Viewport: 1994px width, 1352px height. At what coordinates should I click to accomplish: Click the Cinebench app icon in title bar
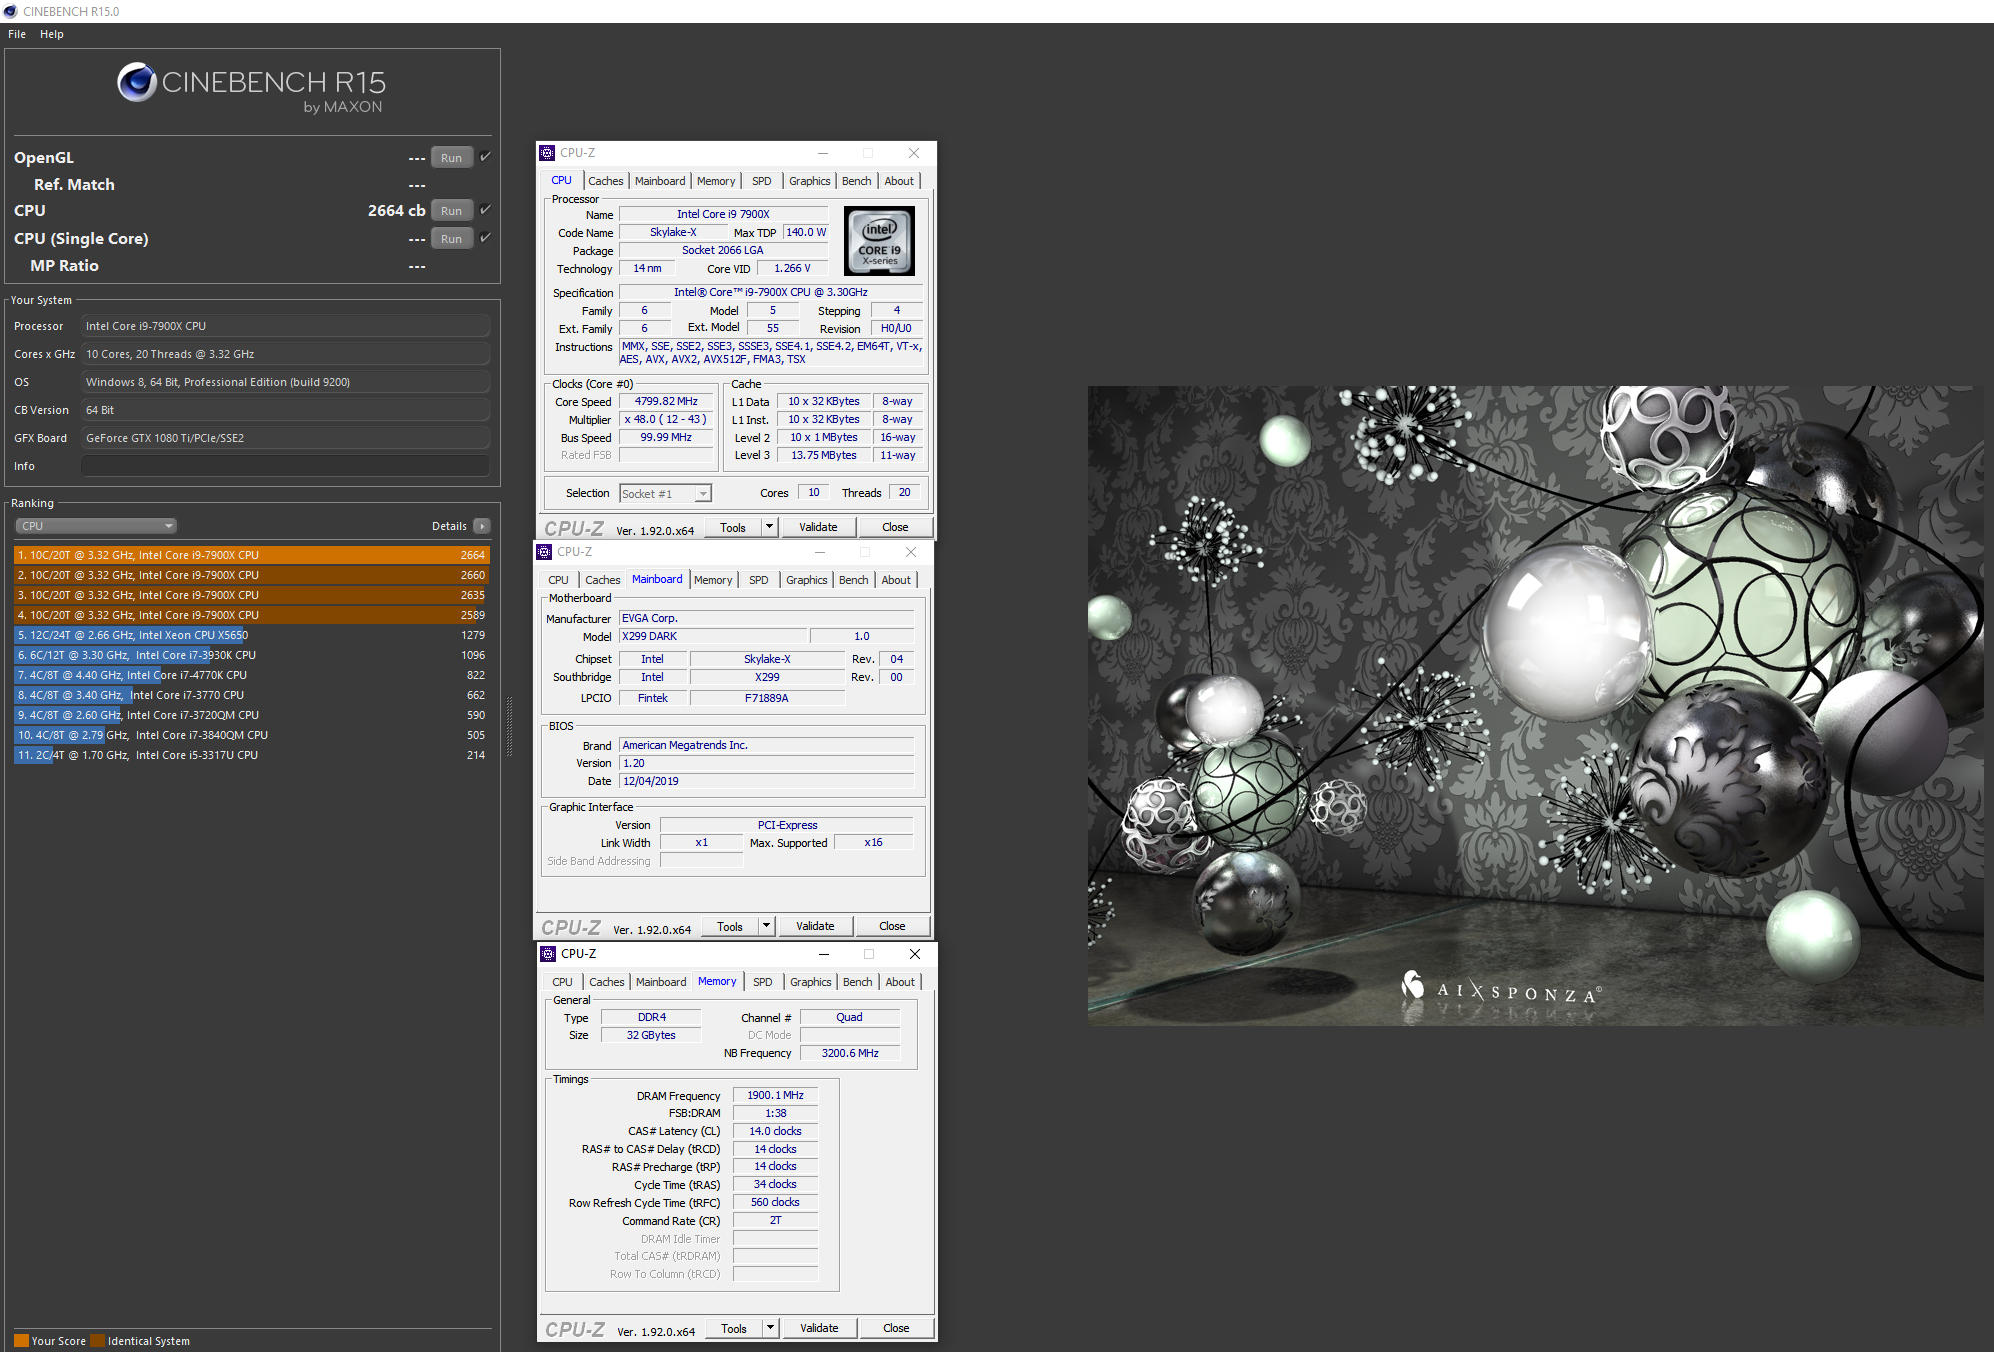pos(11,11)
